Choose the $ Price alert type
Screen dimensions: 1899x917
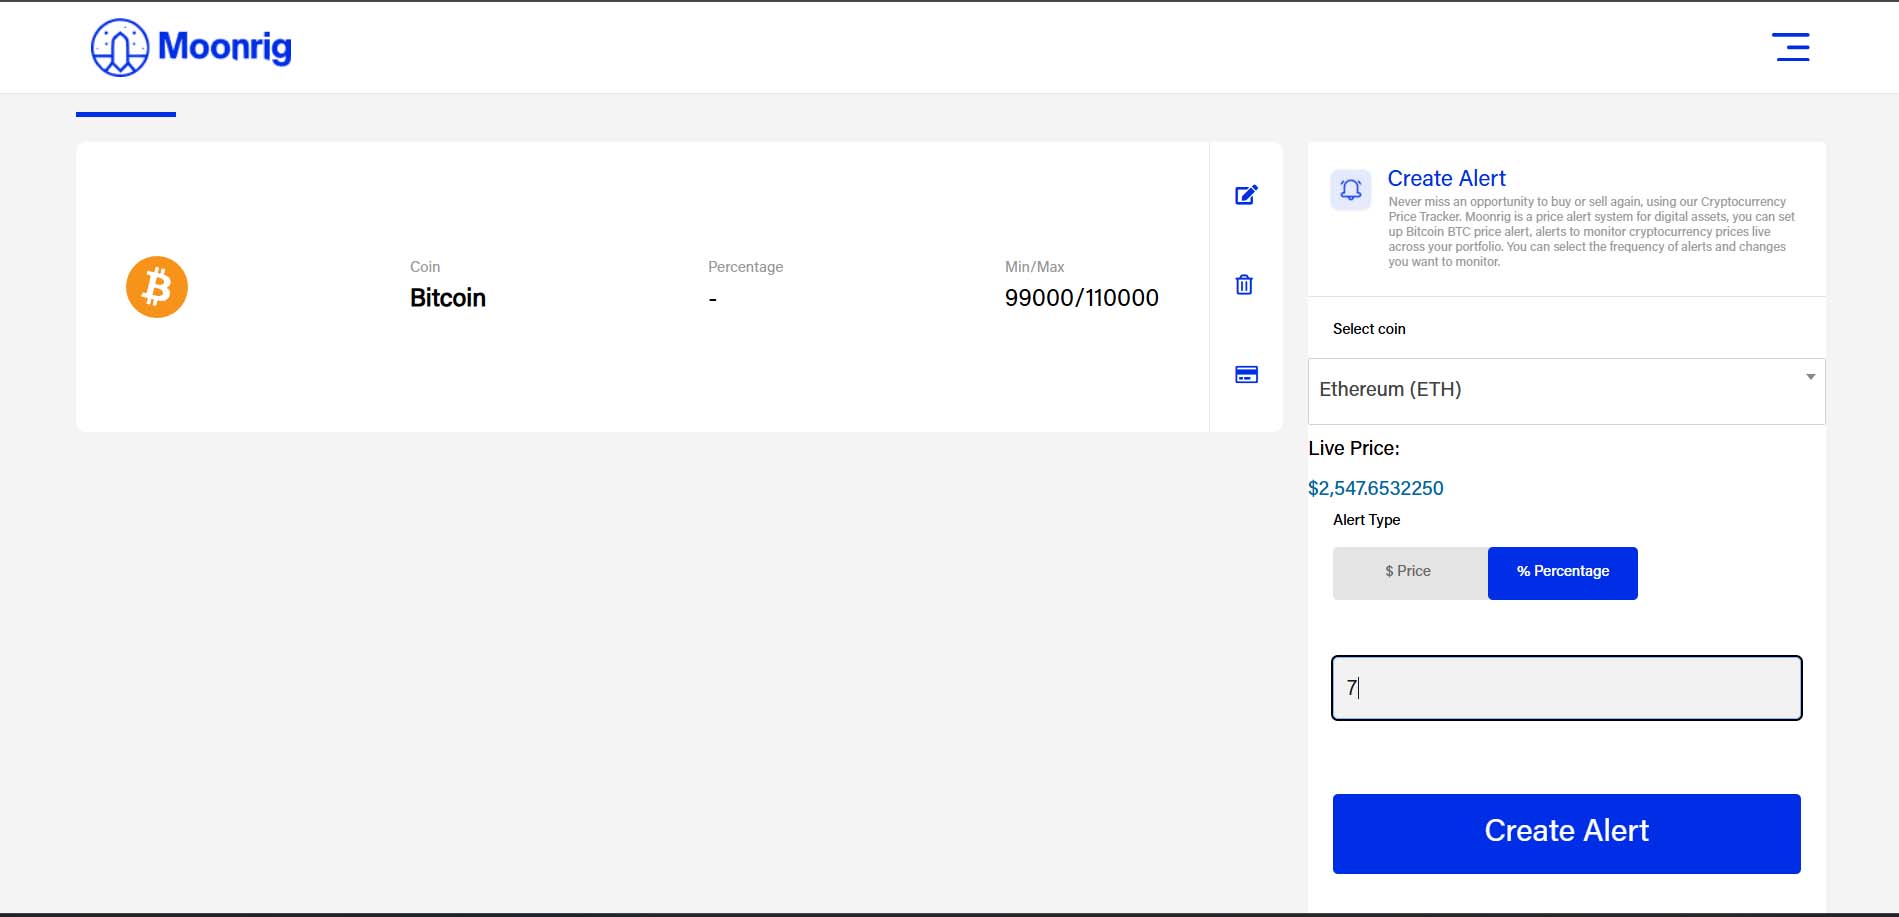coord(1410,573)
